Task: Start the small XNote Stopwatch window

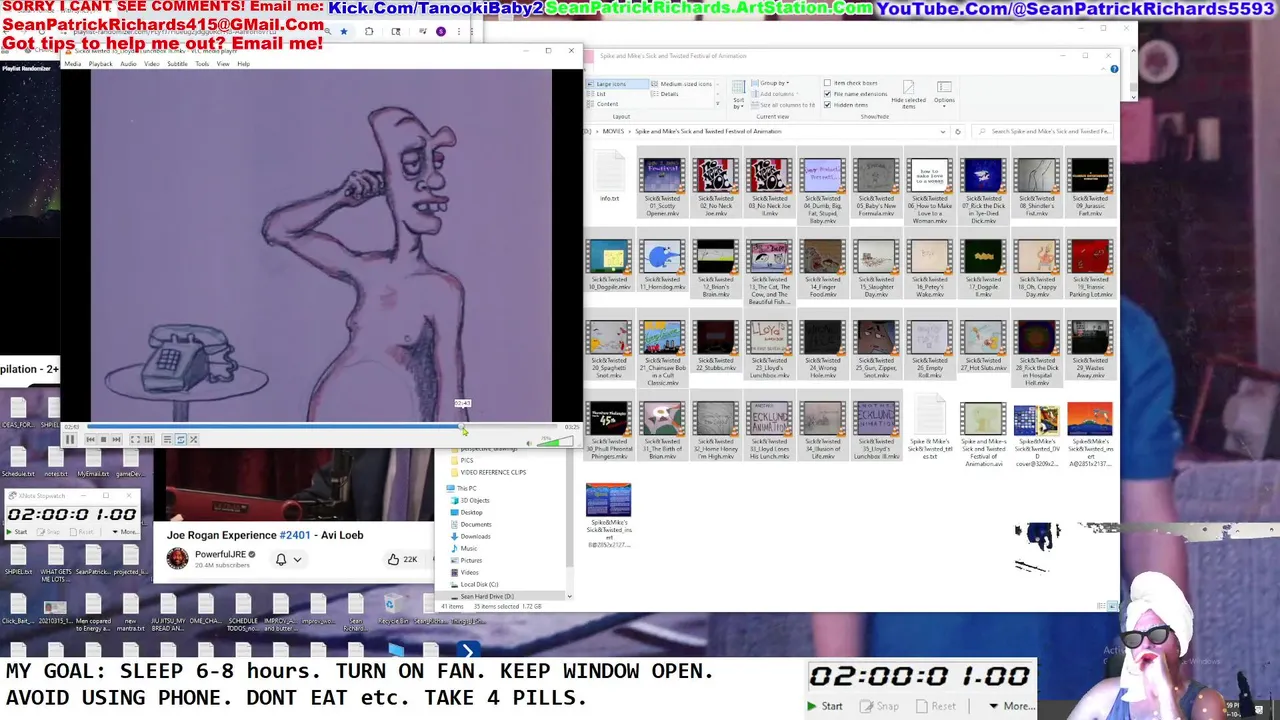Action: [x=17, y=532]
